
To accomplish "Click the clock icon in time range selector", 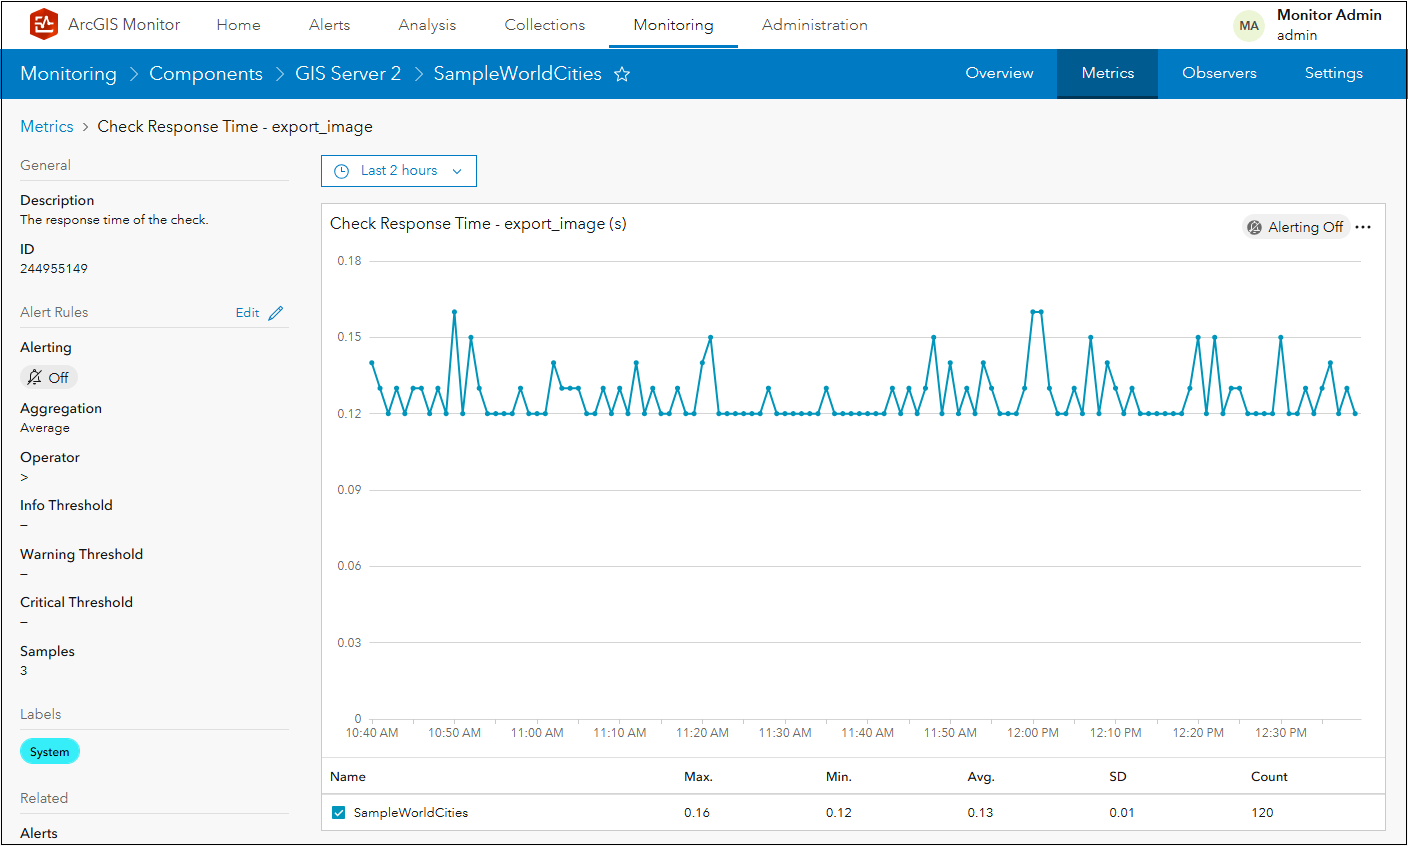I will pyautogui.click(x=341, y=171).
